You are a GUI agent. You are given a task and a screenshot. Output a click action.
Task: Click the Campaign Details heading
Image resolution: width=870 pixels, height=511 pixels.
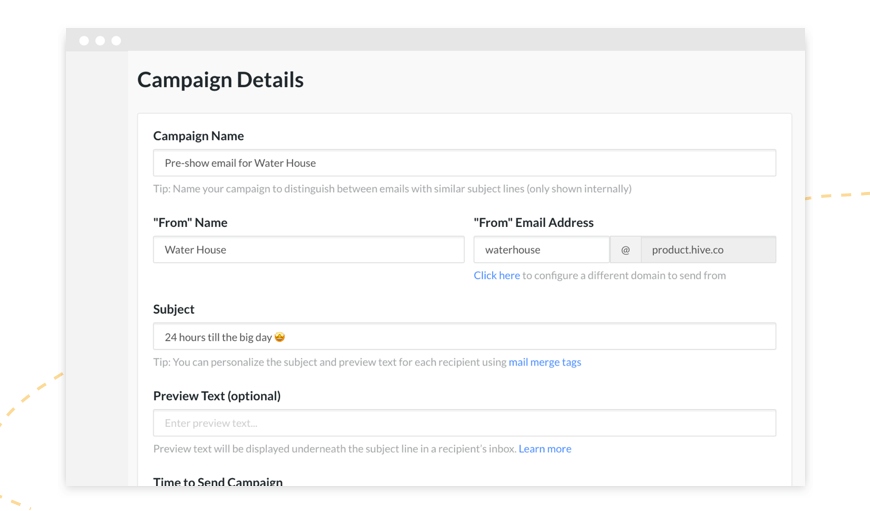[220, 80]
